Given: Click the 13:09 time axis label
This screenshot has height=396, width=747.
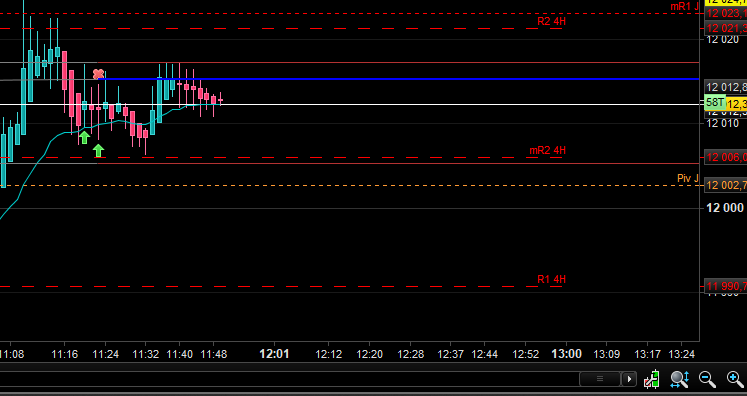Looking at the screenshot, I should (606, 354).
